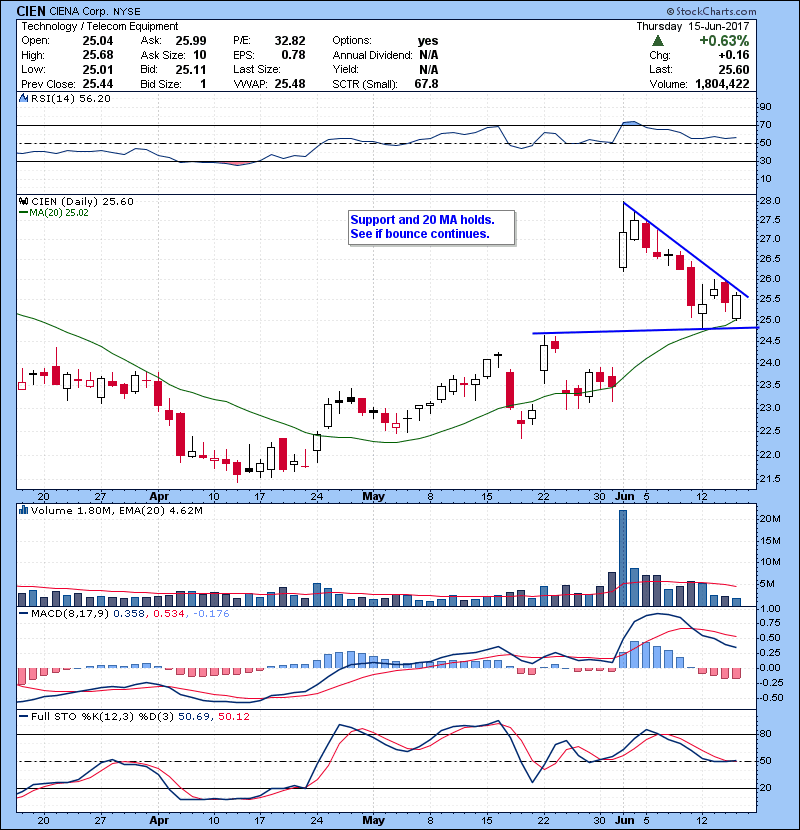Click the Volume value 1,804,422
This screenshot has height=830, width=800.
pyautogui.click(x=722, y=84)
